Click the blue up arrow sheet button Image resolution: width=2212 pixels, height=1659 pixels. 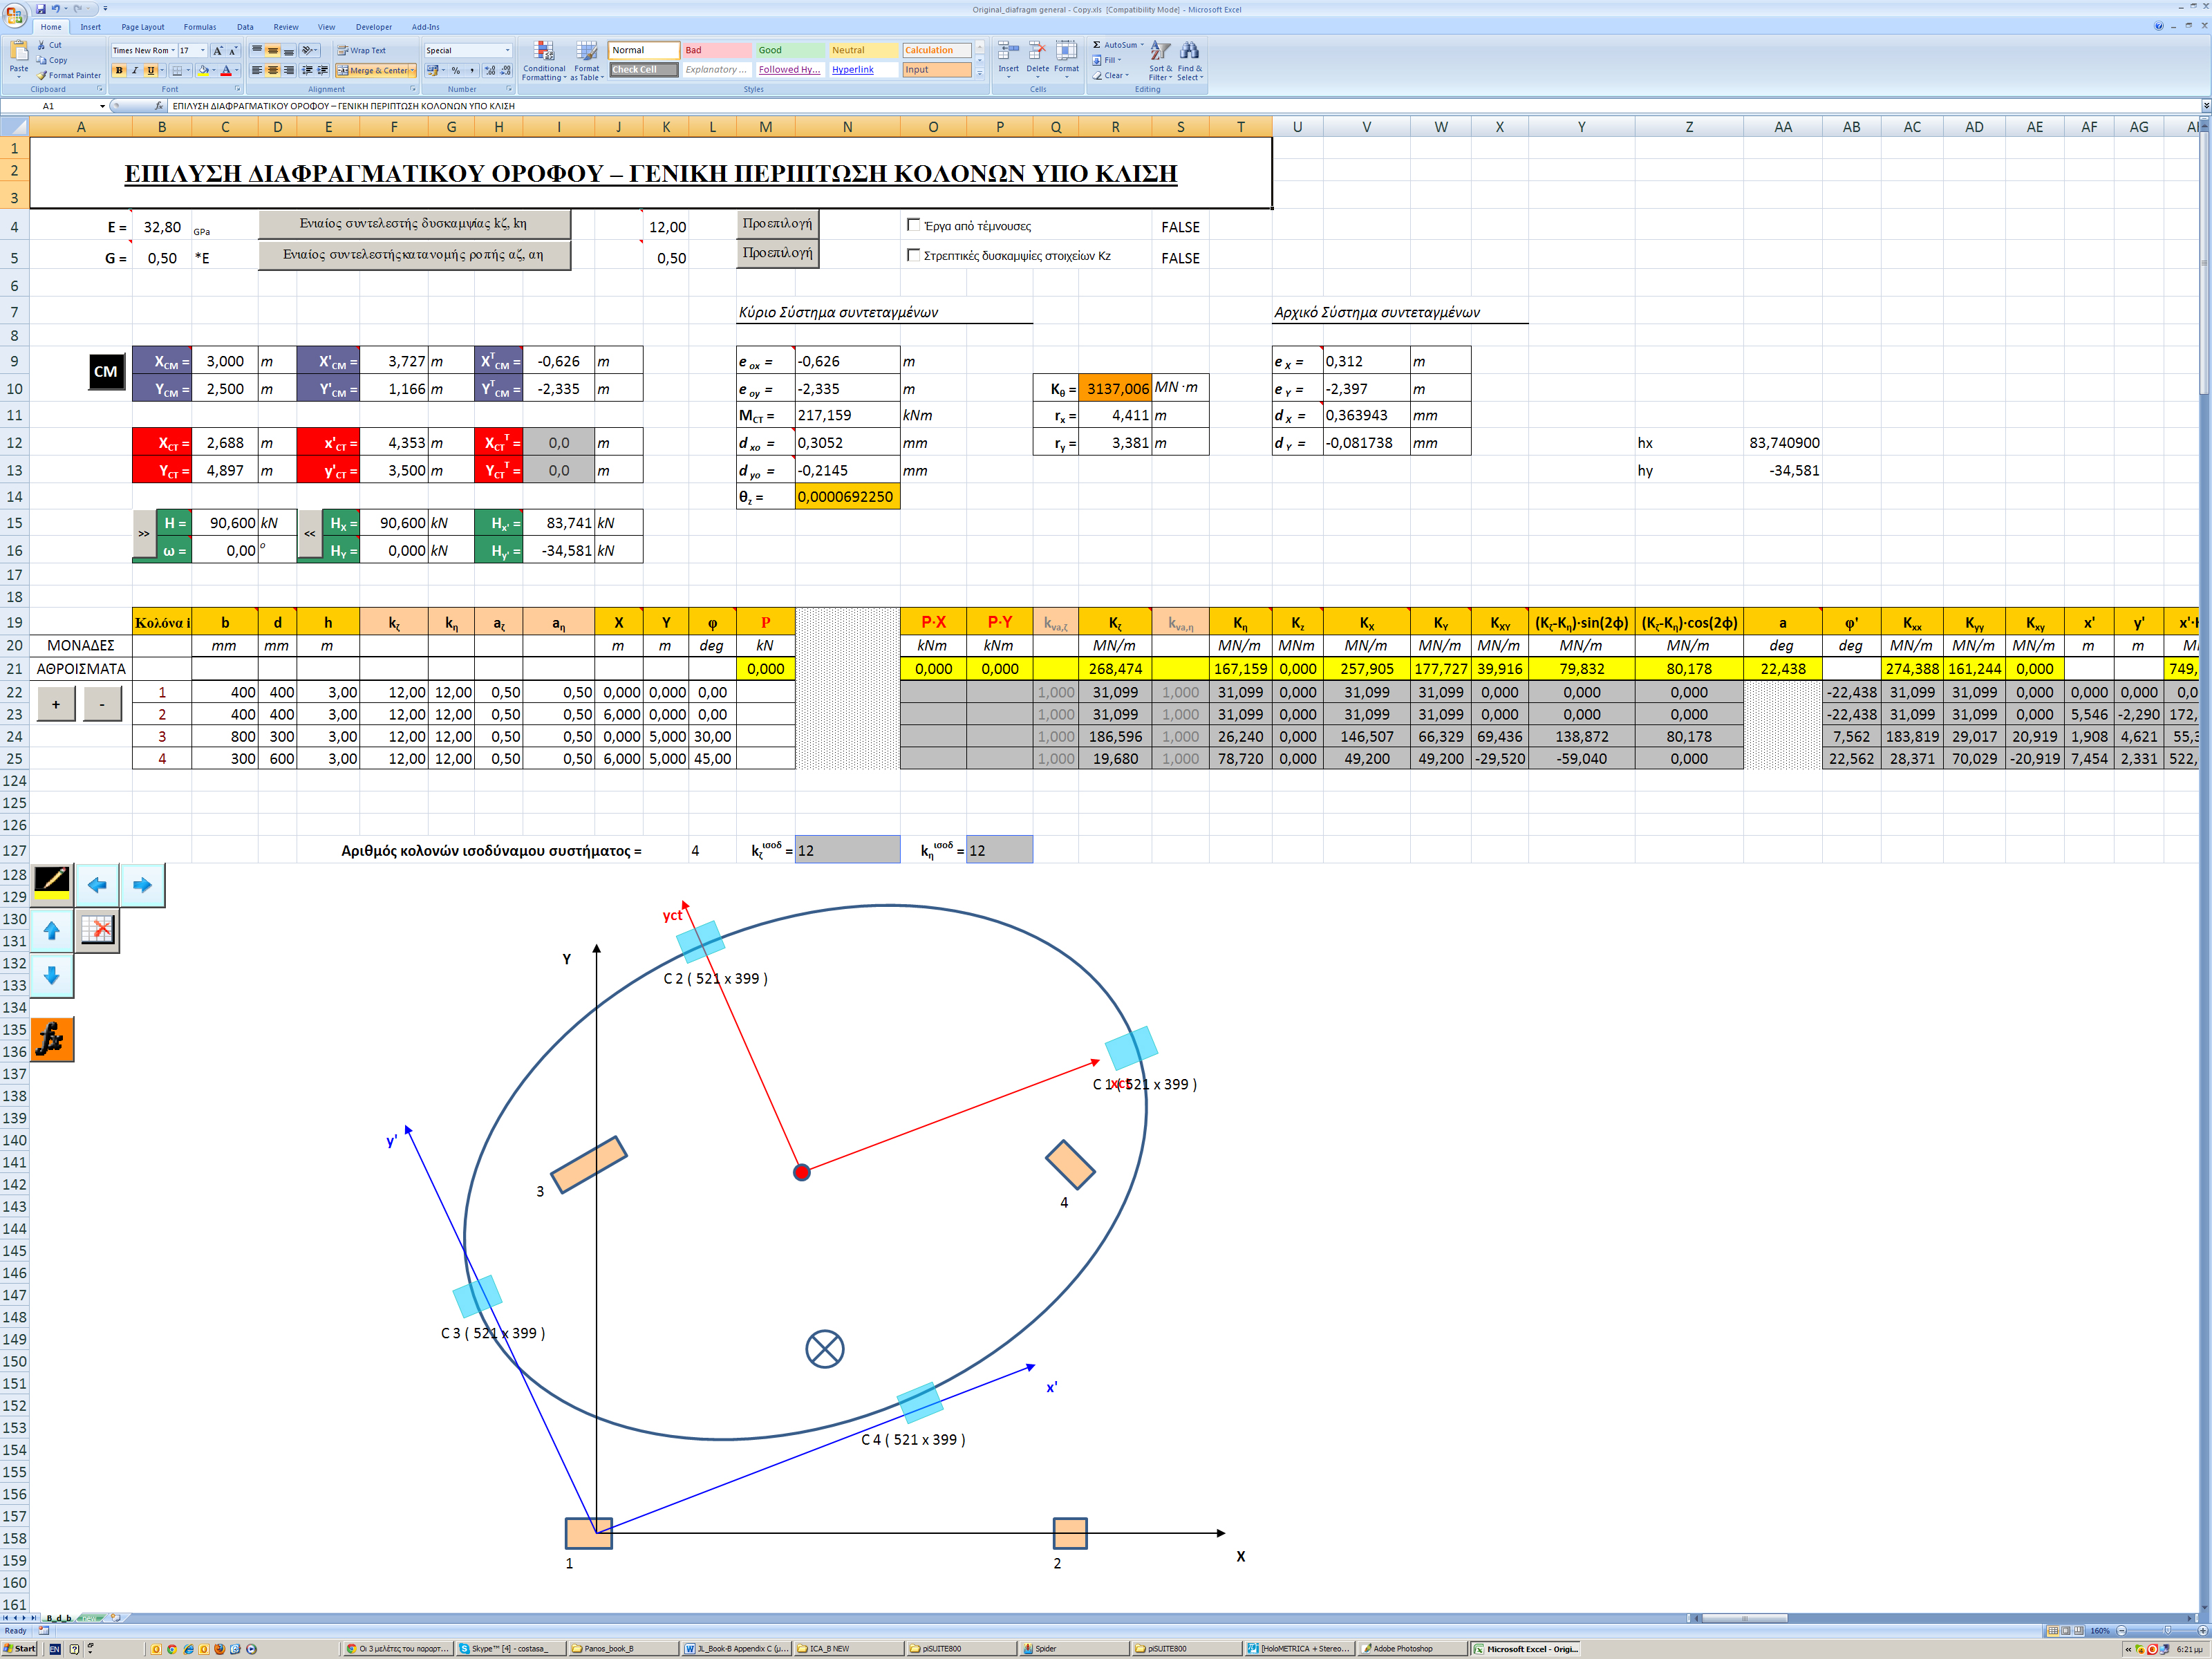(52, 931)
